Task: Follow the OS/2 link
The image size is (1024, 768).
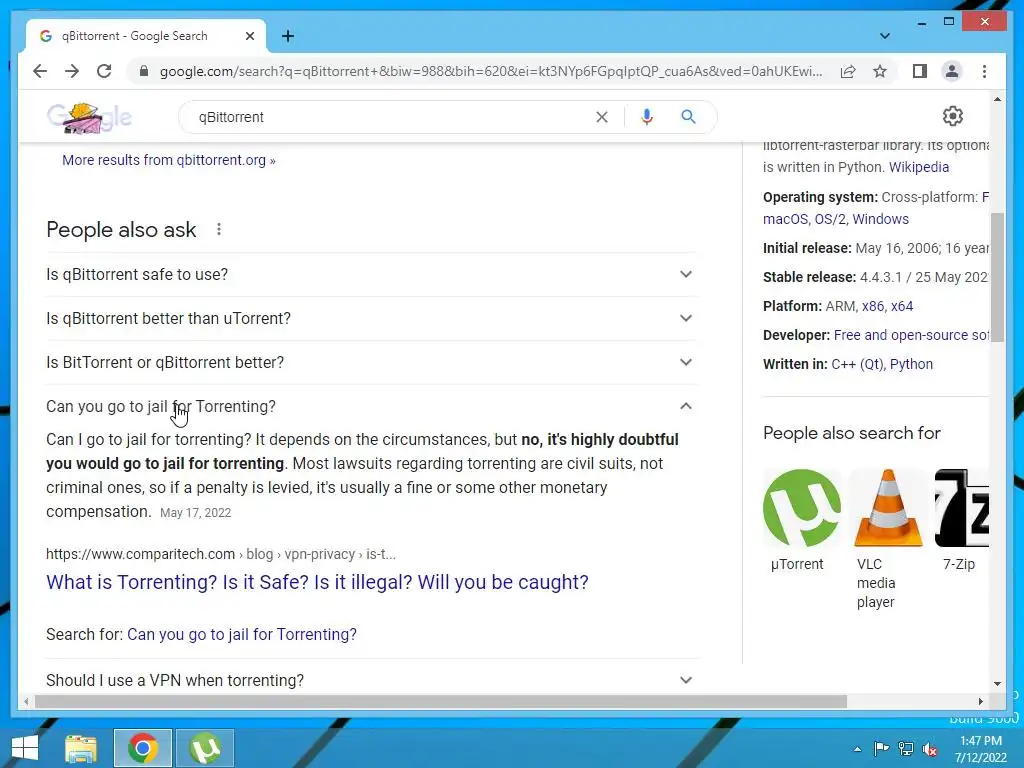Action: tap(829, 219)
